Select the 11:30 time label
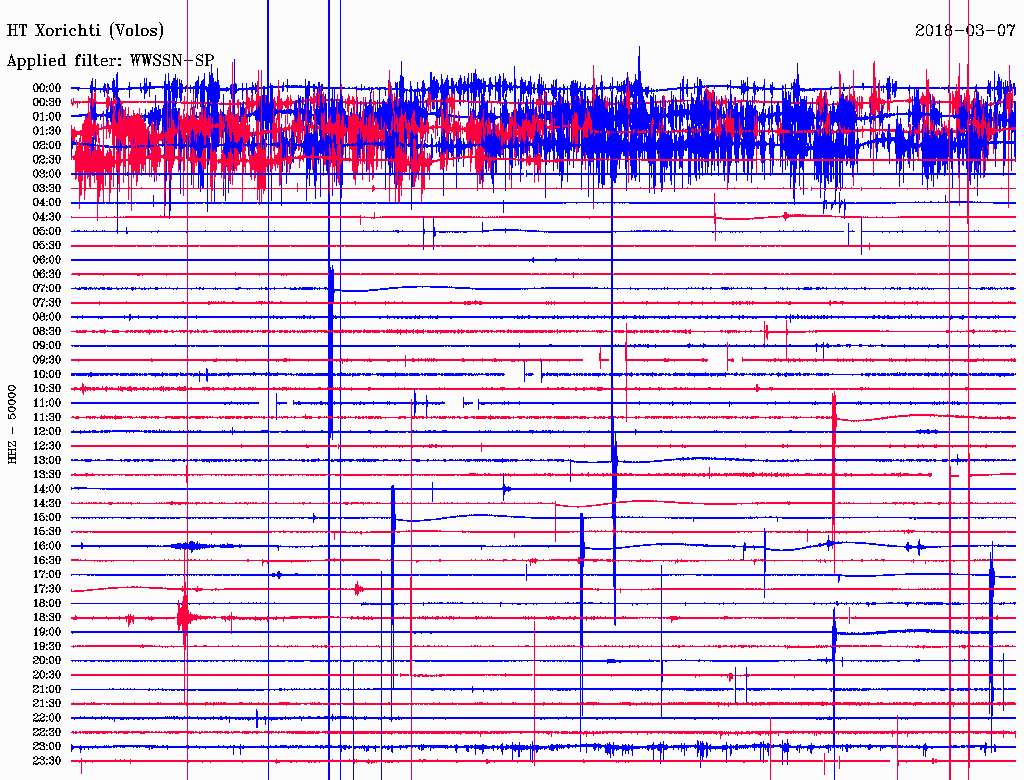The image size is (1024, 780). coord(47,417)
